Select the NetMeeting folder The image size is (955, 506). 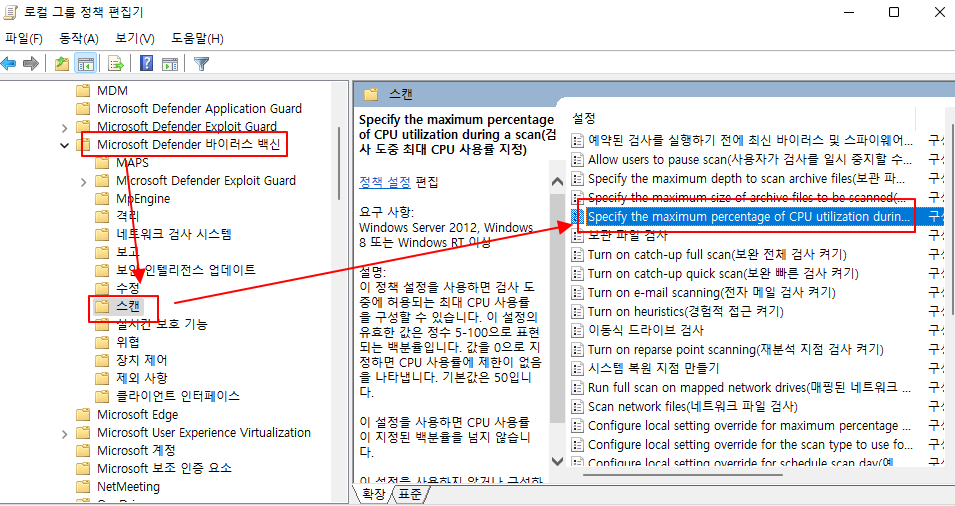pos(118,487)
